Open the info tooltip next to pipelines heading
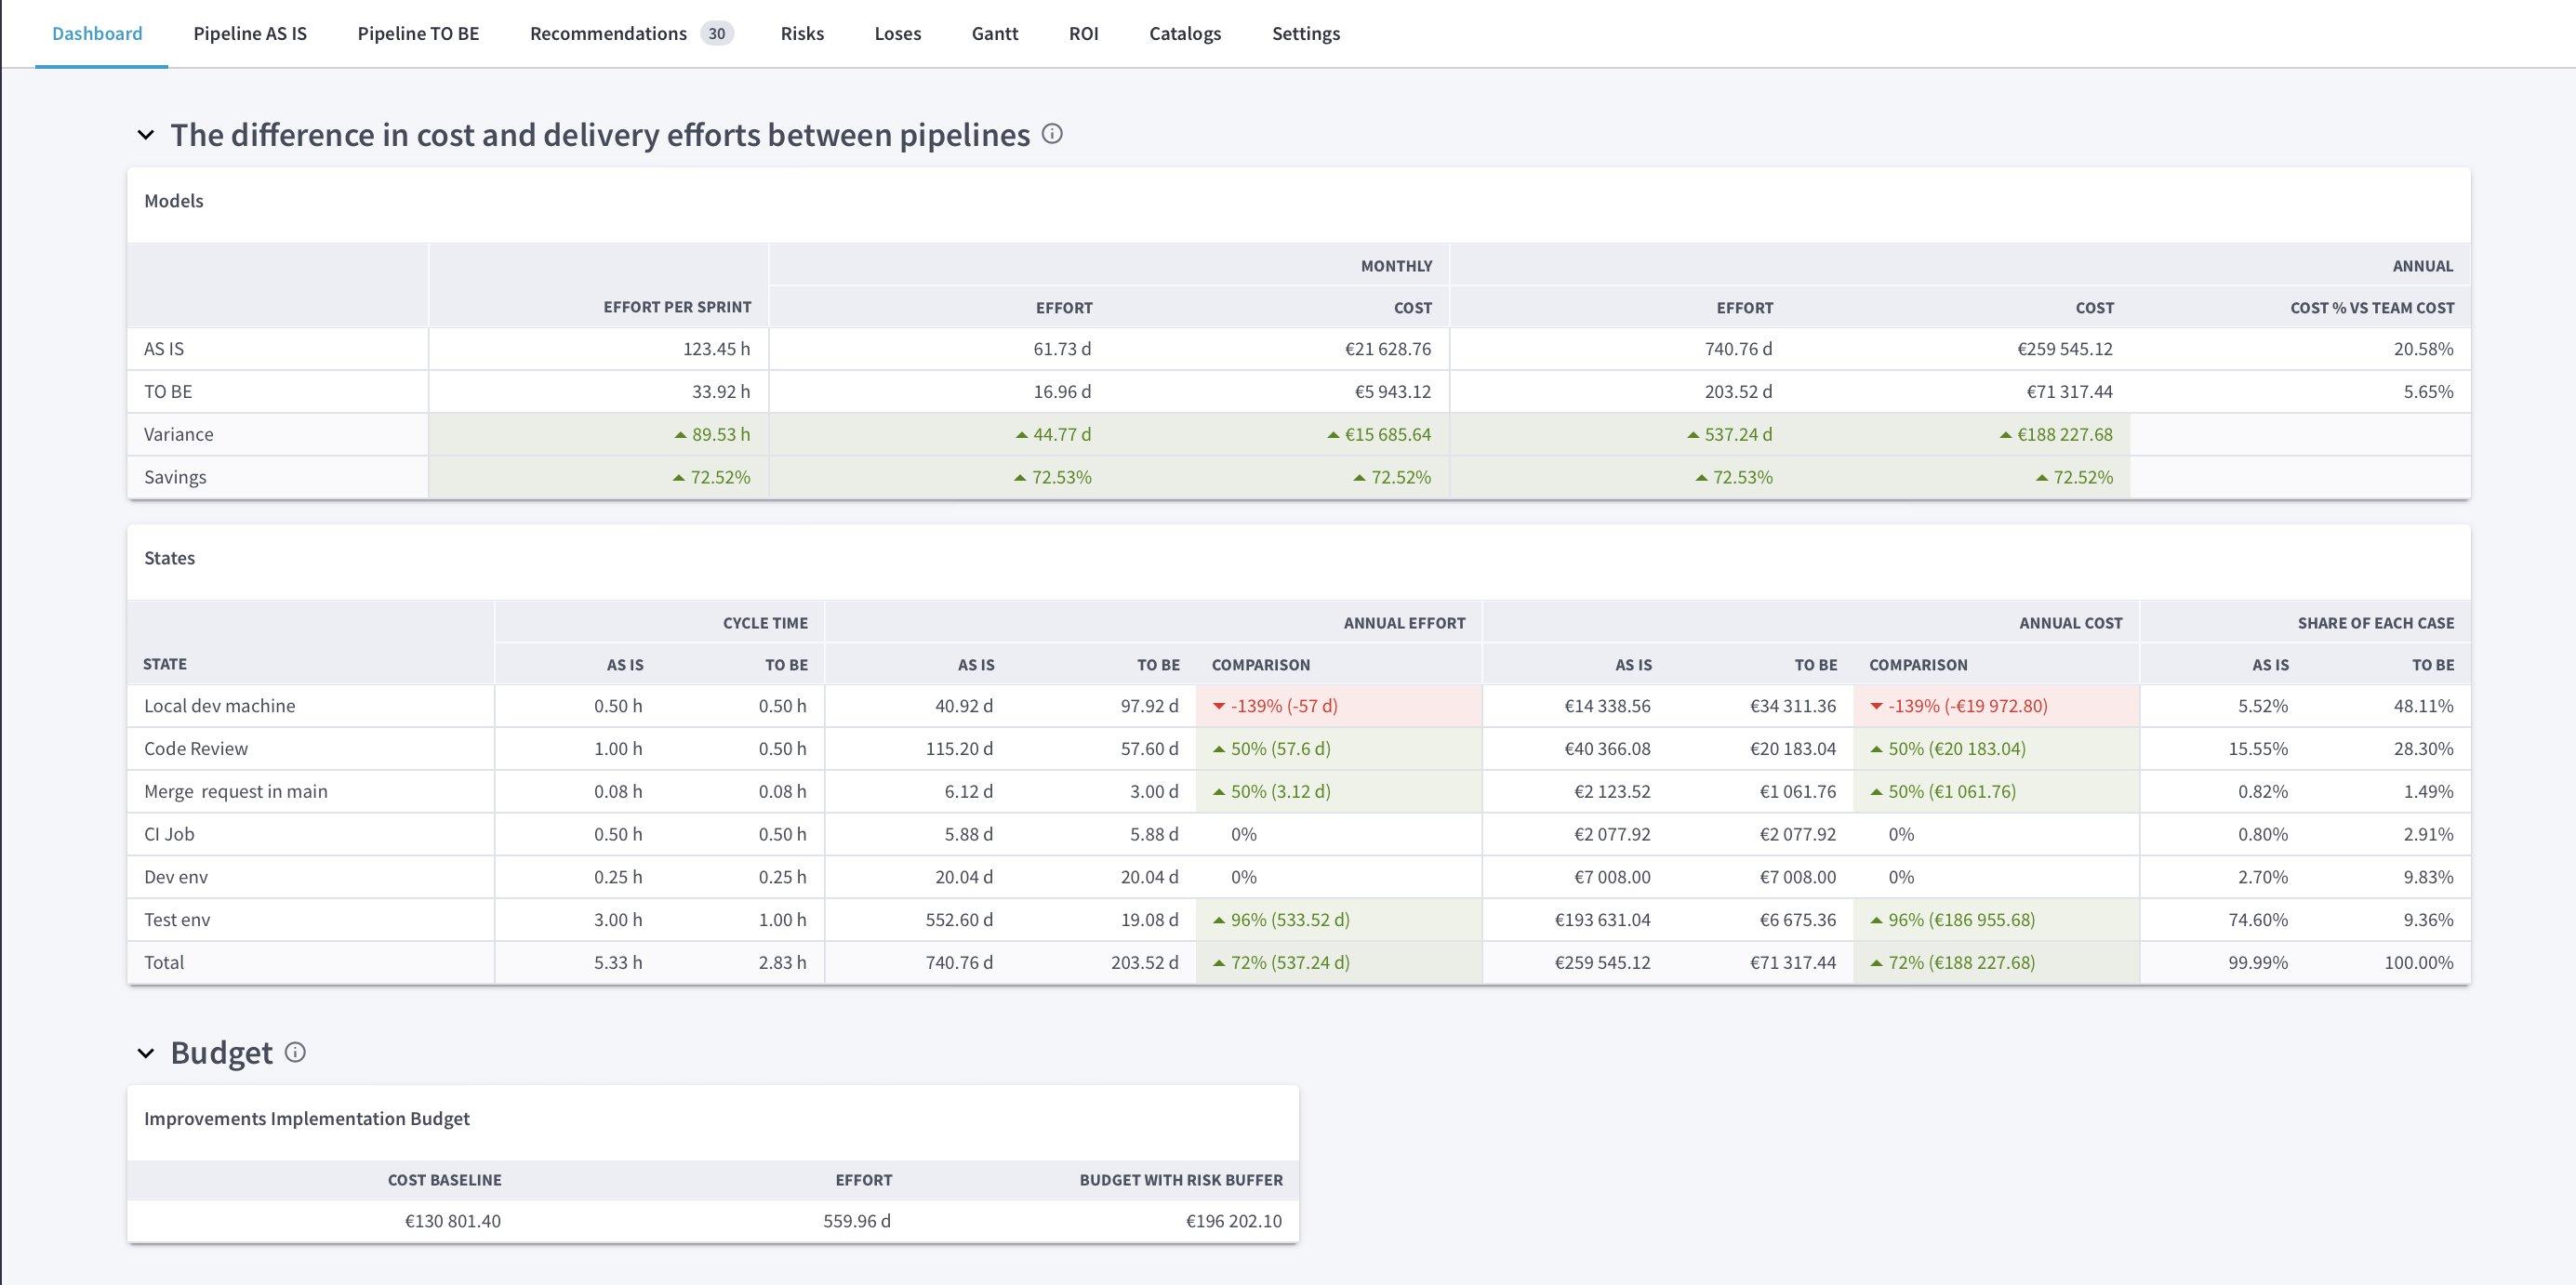2576x1285 pixels. [1052, 134]
